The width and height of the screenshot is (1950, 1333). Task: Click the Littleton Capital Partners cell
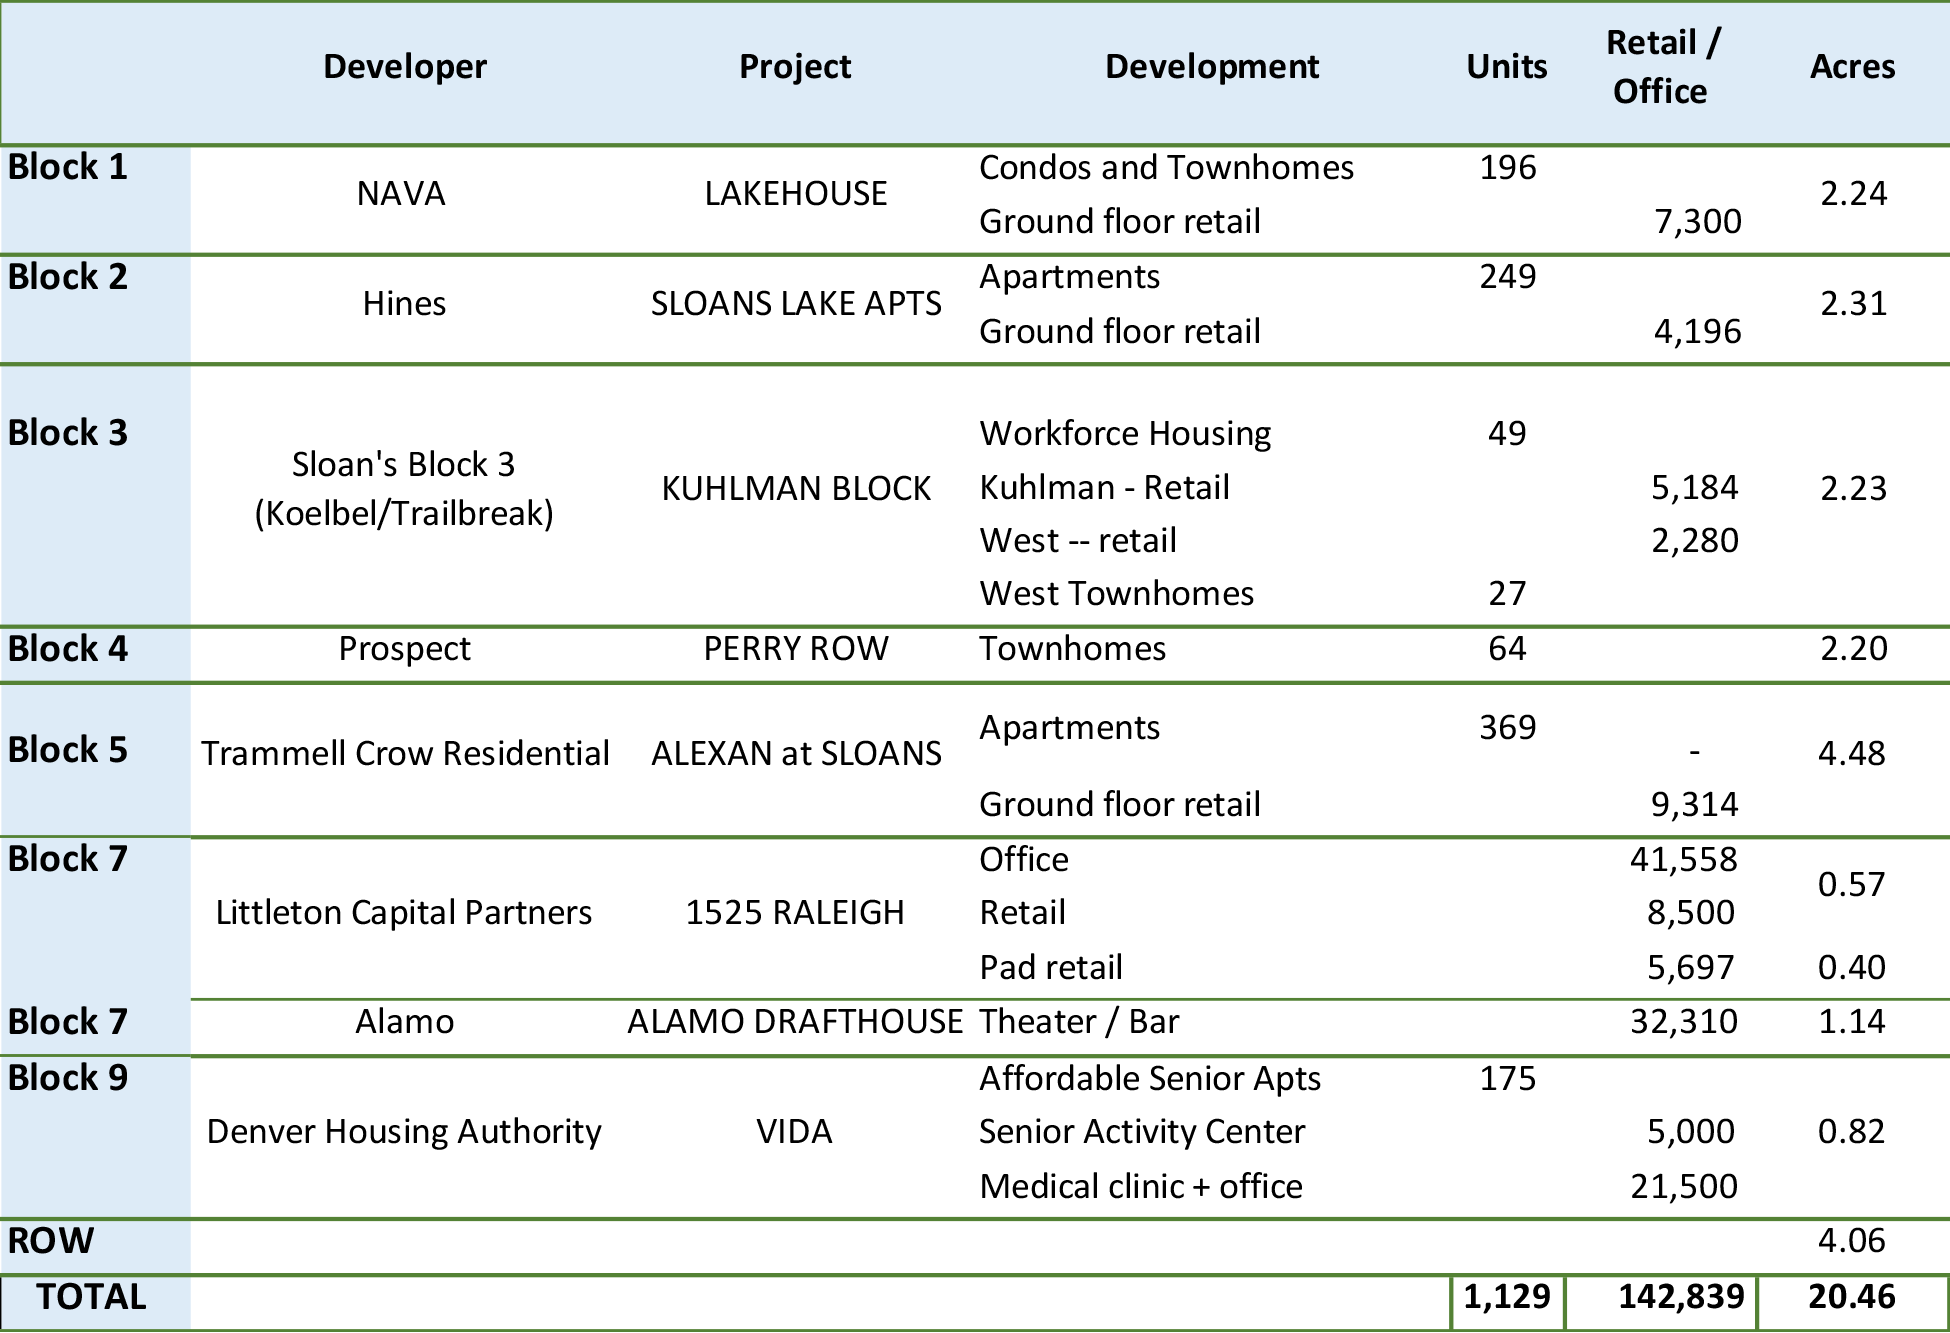click(x=404, y=913)
